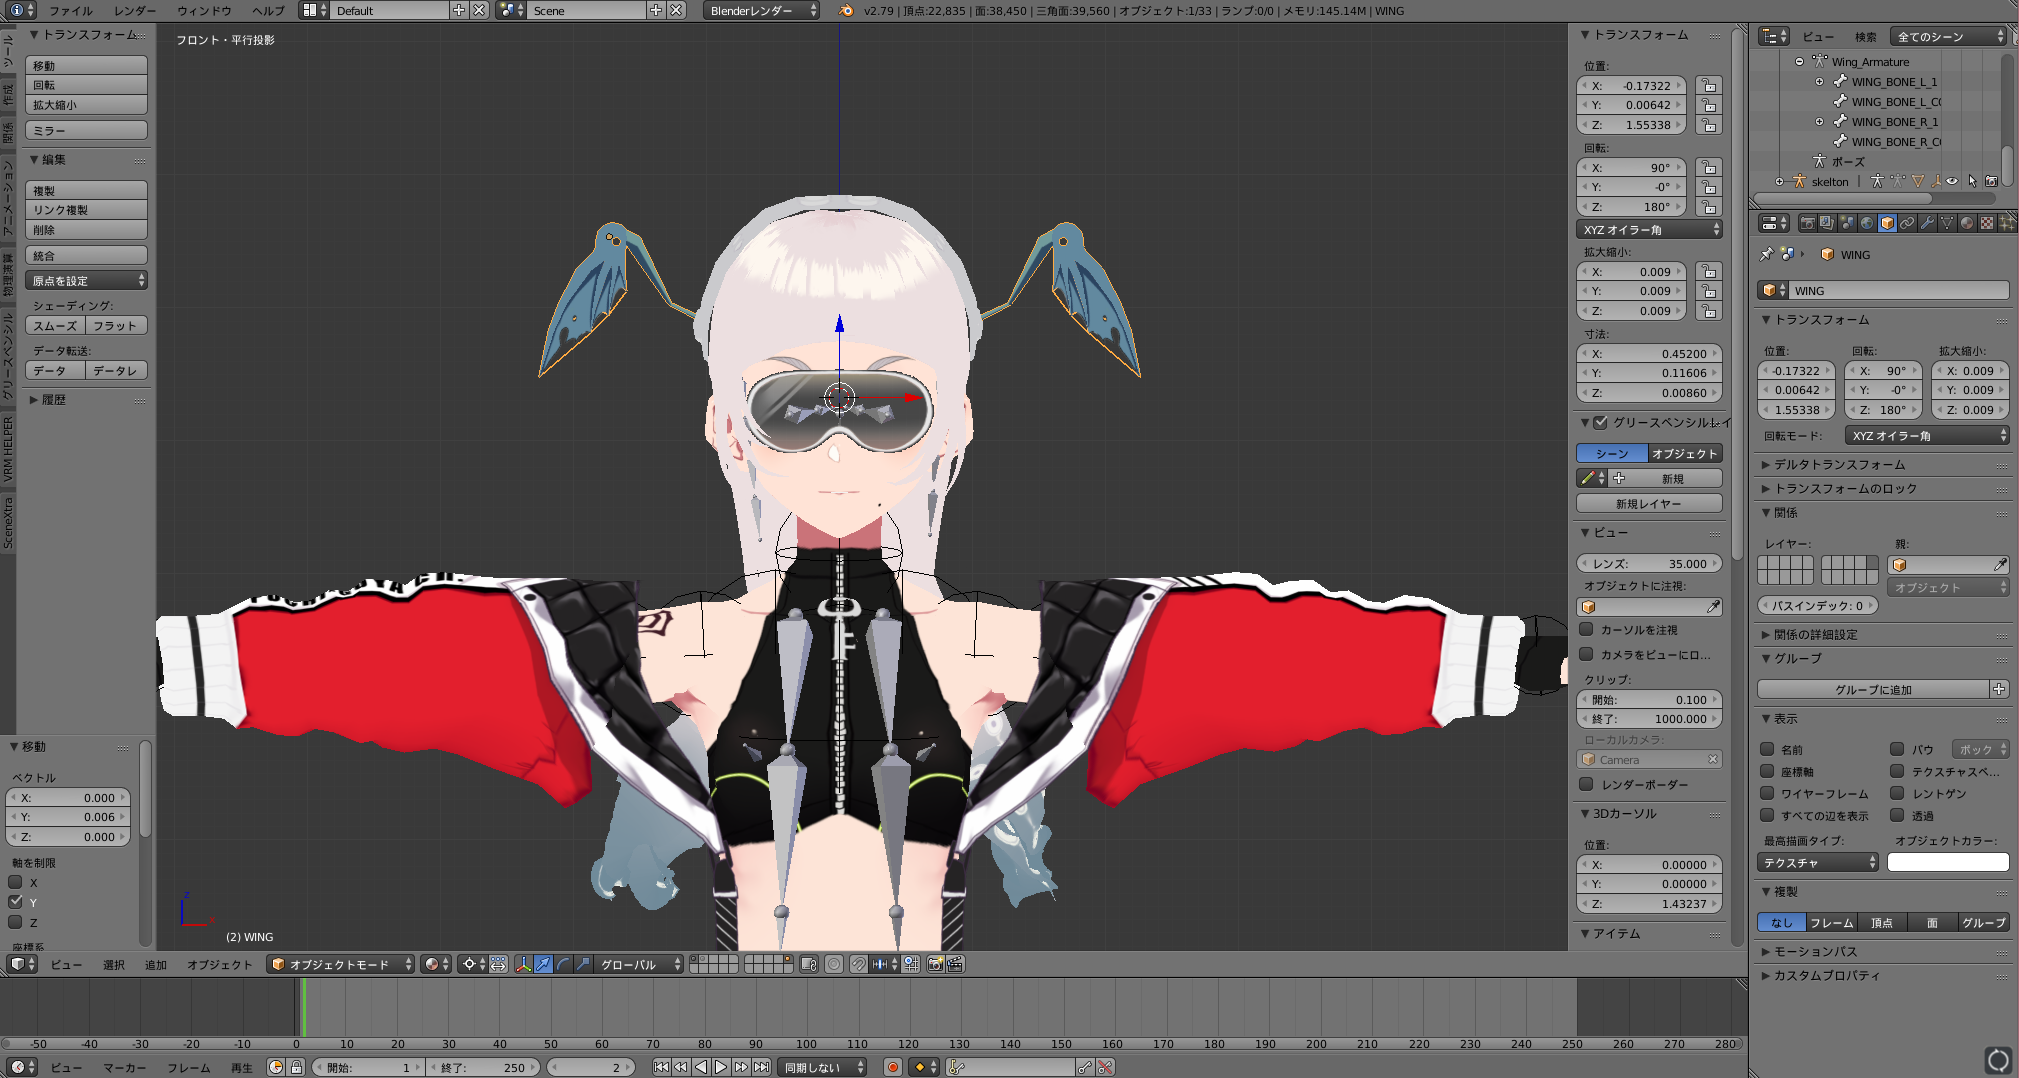
Task: Collapse the Wing_Armature outliner entry
Action: pos(1800,62)
